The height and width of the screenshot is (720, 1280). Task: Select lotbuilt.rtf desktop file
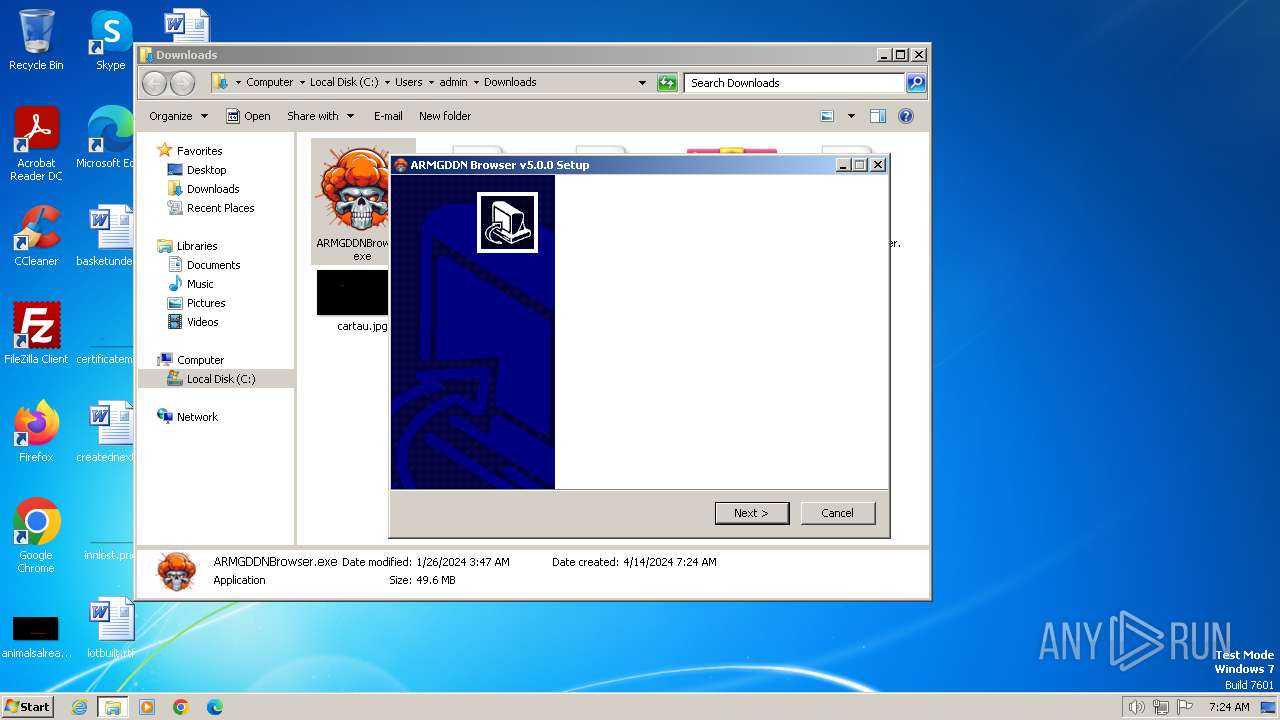[110, 628]
